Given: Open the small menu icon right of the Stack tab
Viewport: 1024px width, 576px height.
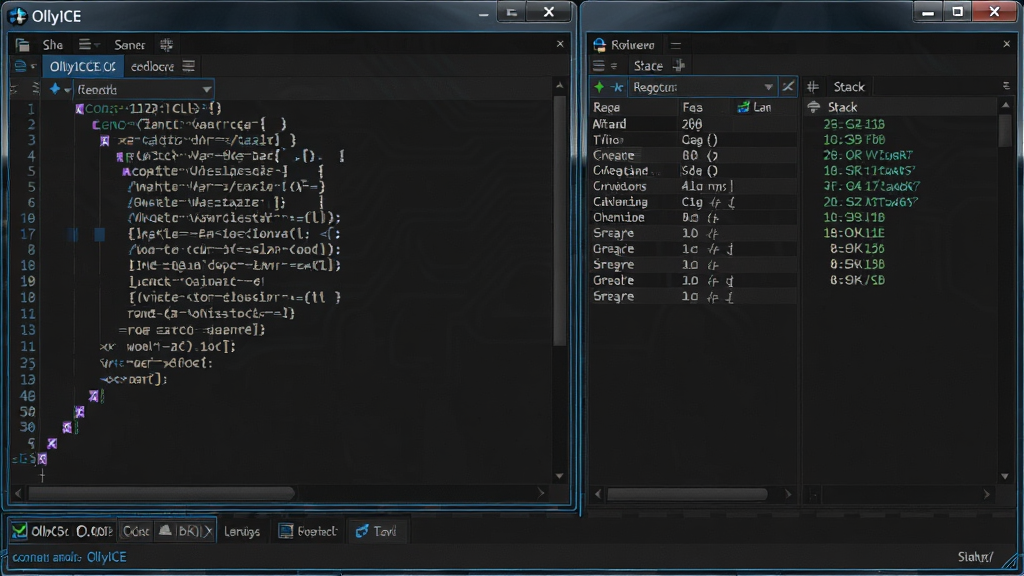Looking at the screenshot, I should coord(1006,86).
